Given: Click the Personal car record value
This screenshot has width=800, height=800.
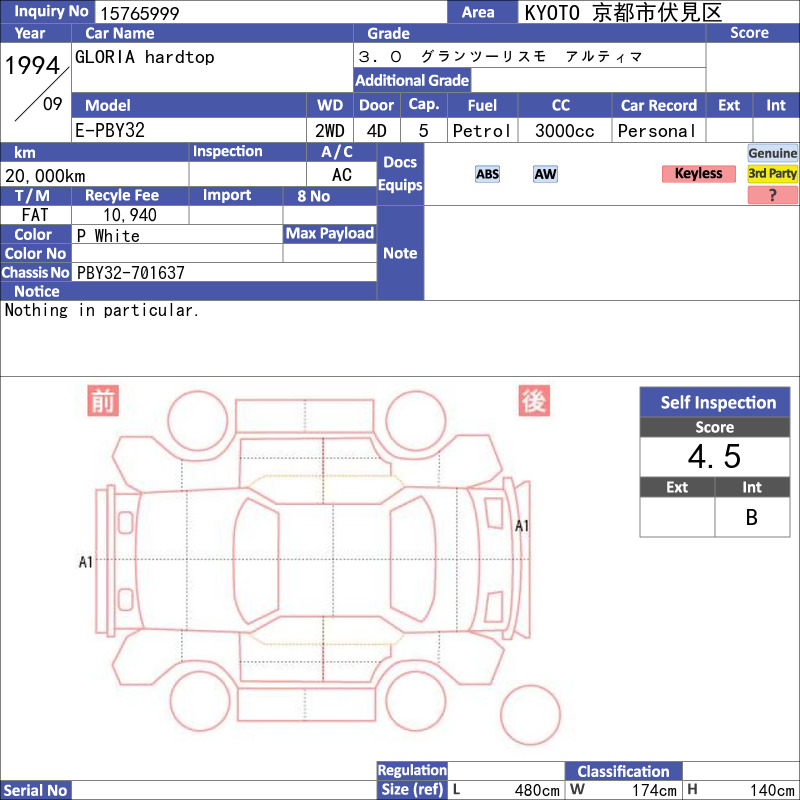Looking at the screenshot, I should (656, 131).
